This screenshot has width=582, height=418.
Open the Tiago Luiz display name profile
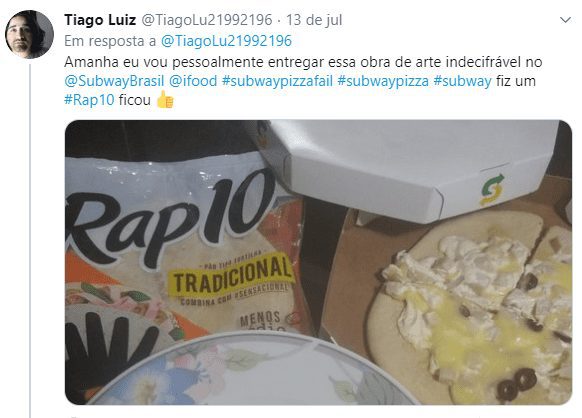[x=100, y=20]
